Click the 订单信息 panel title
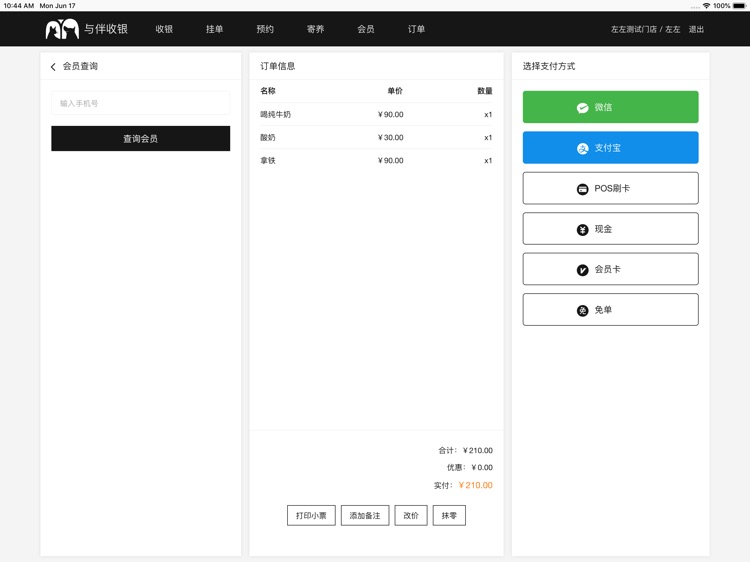 277,66
